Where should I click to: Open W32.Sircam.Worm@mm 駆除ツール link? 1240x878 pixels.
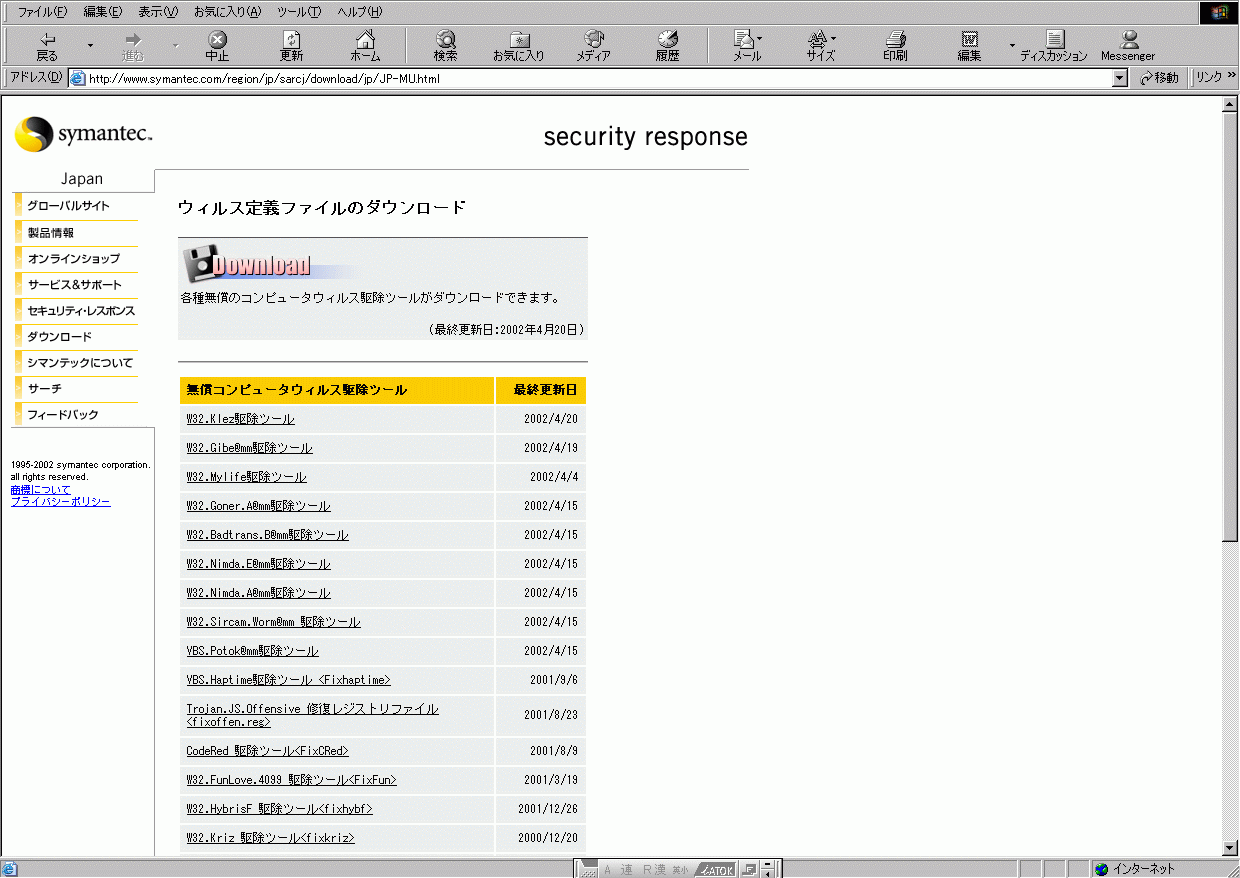[x=273, y=622]
